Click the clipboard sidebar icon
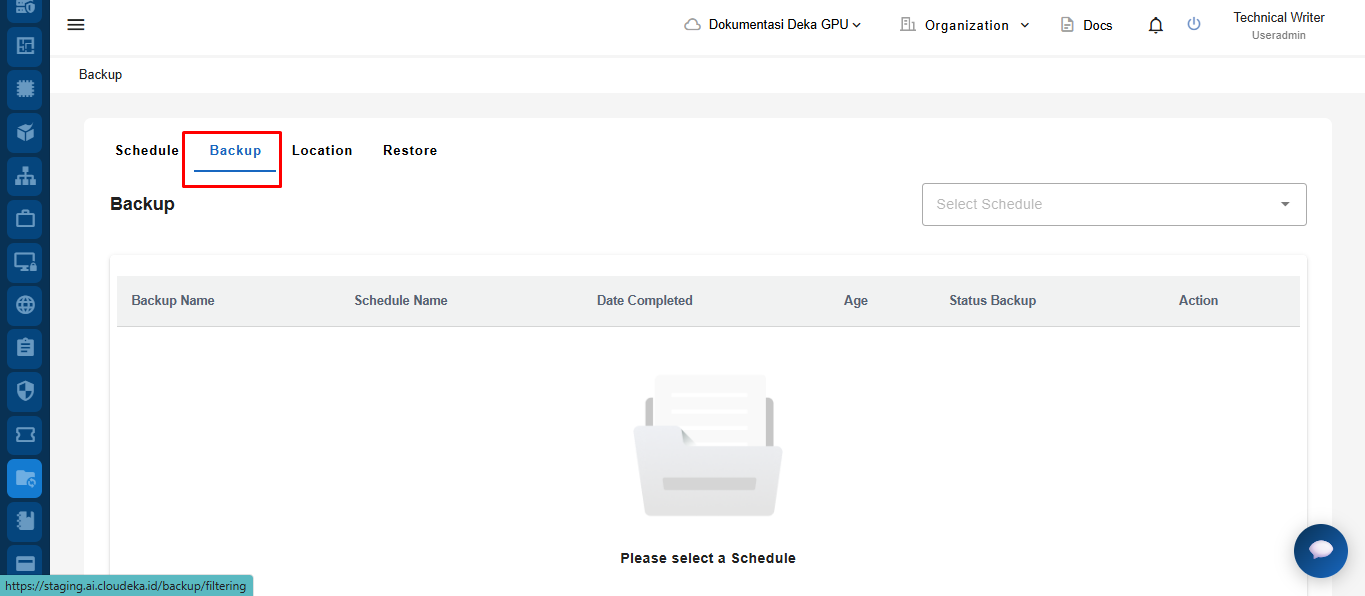1365x596 pixels. (x=25, y=348)
